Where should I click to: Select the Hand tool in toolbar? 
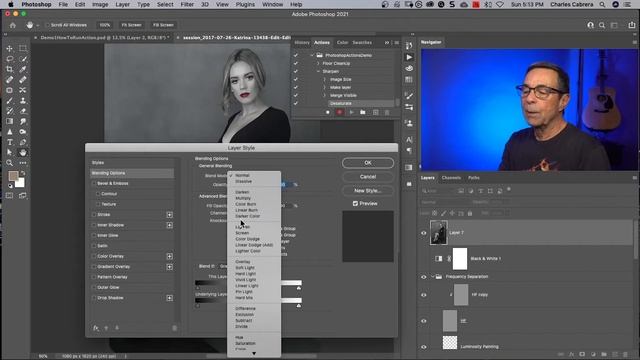click(23, 153)
